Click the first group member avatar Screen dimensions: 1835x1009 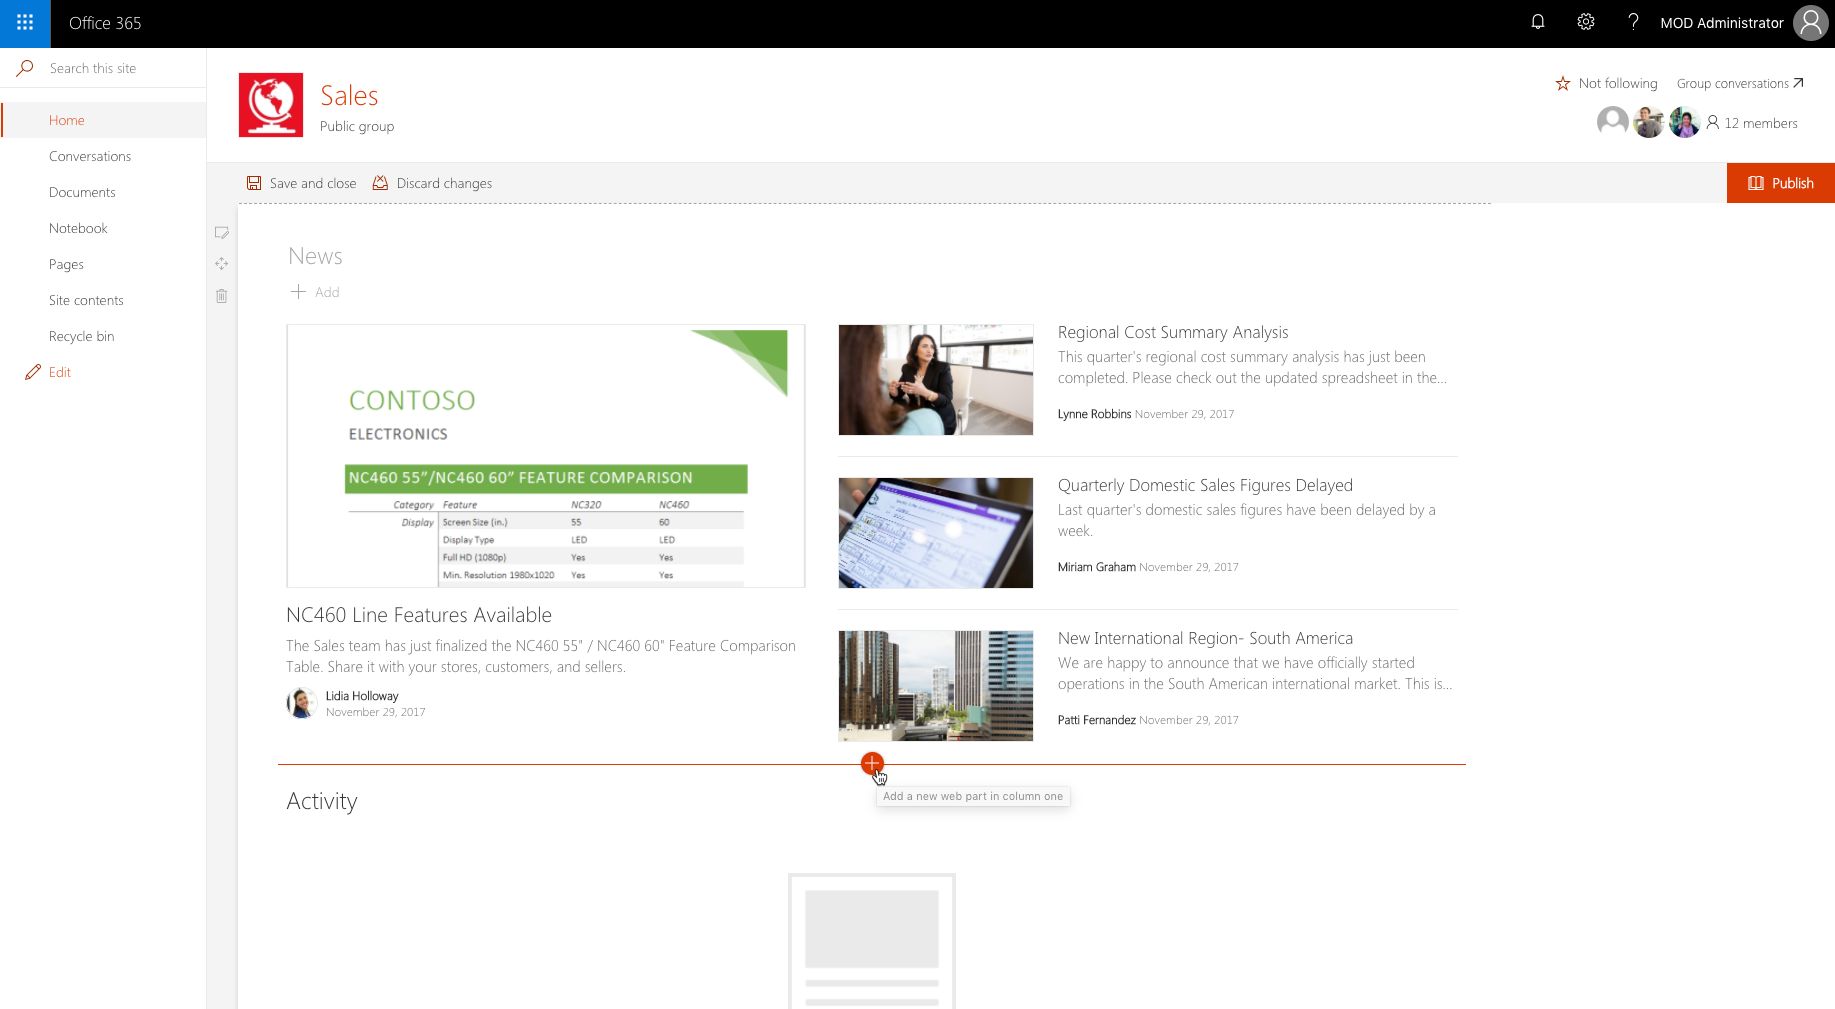1613,123
